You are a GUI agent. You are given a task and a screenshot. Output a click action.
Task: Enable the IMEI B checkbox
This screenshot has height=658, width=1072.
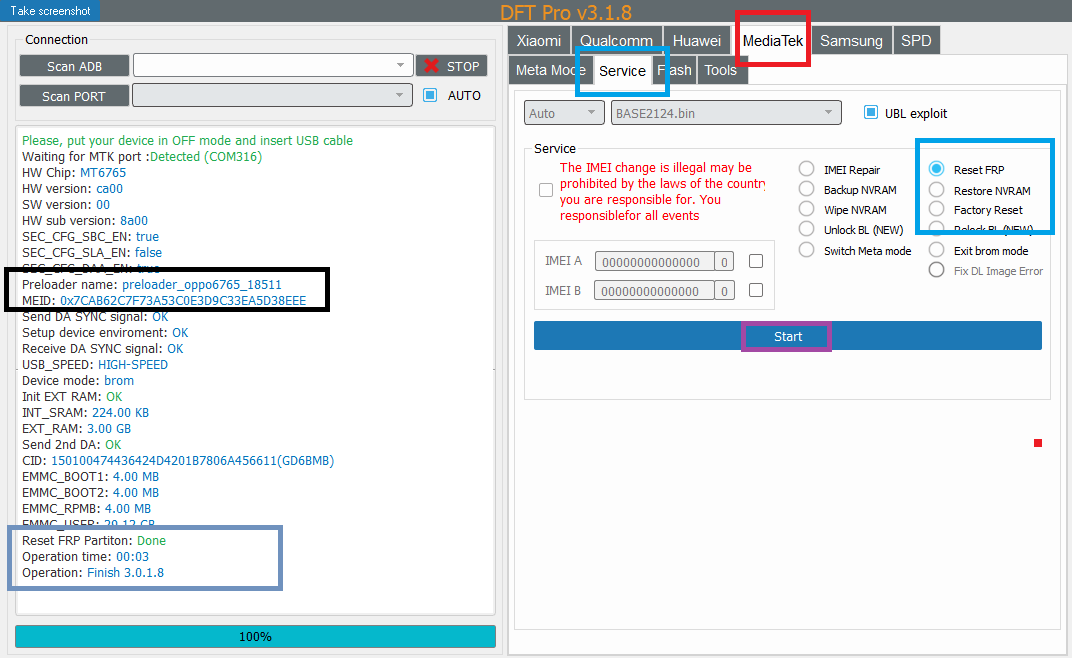point(755,290)
